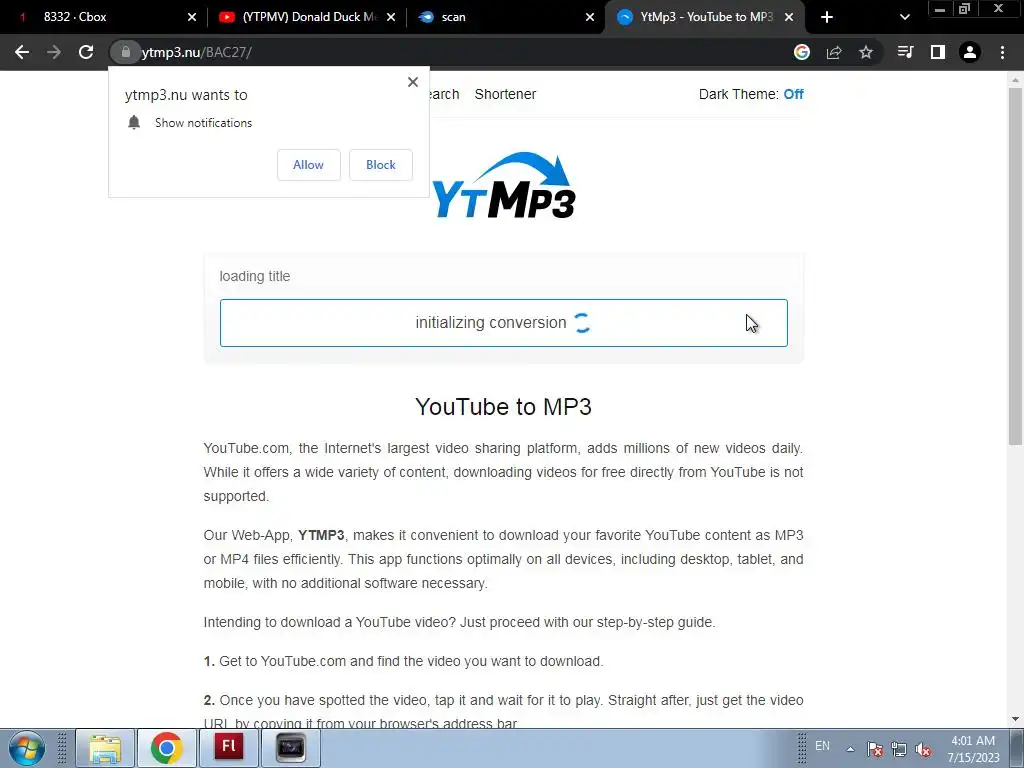This screenshot has height=768, width=1024.
Task: Click the scrollbar up arrow
Action: coord(1015,80)
